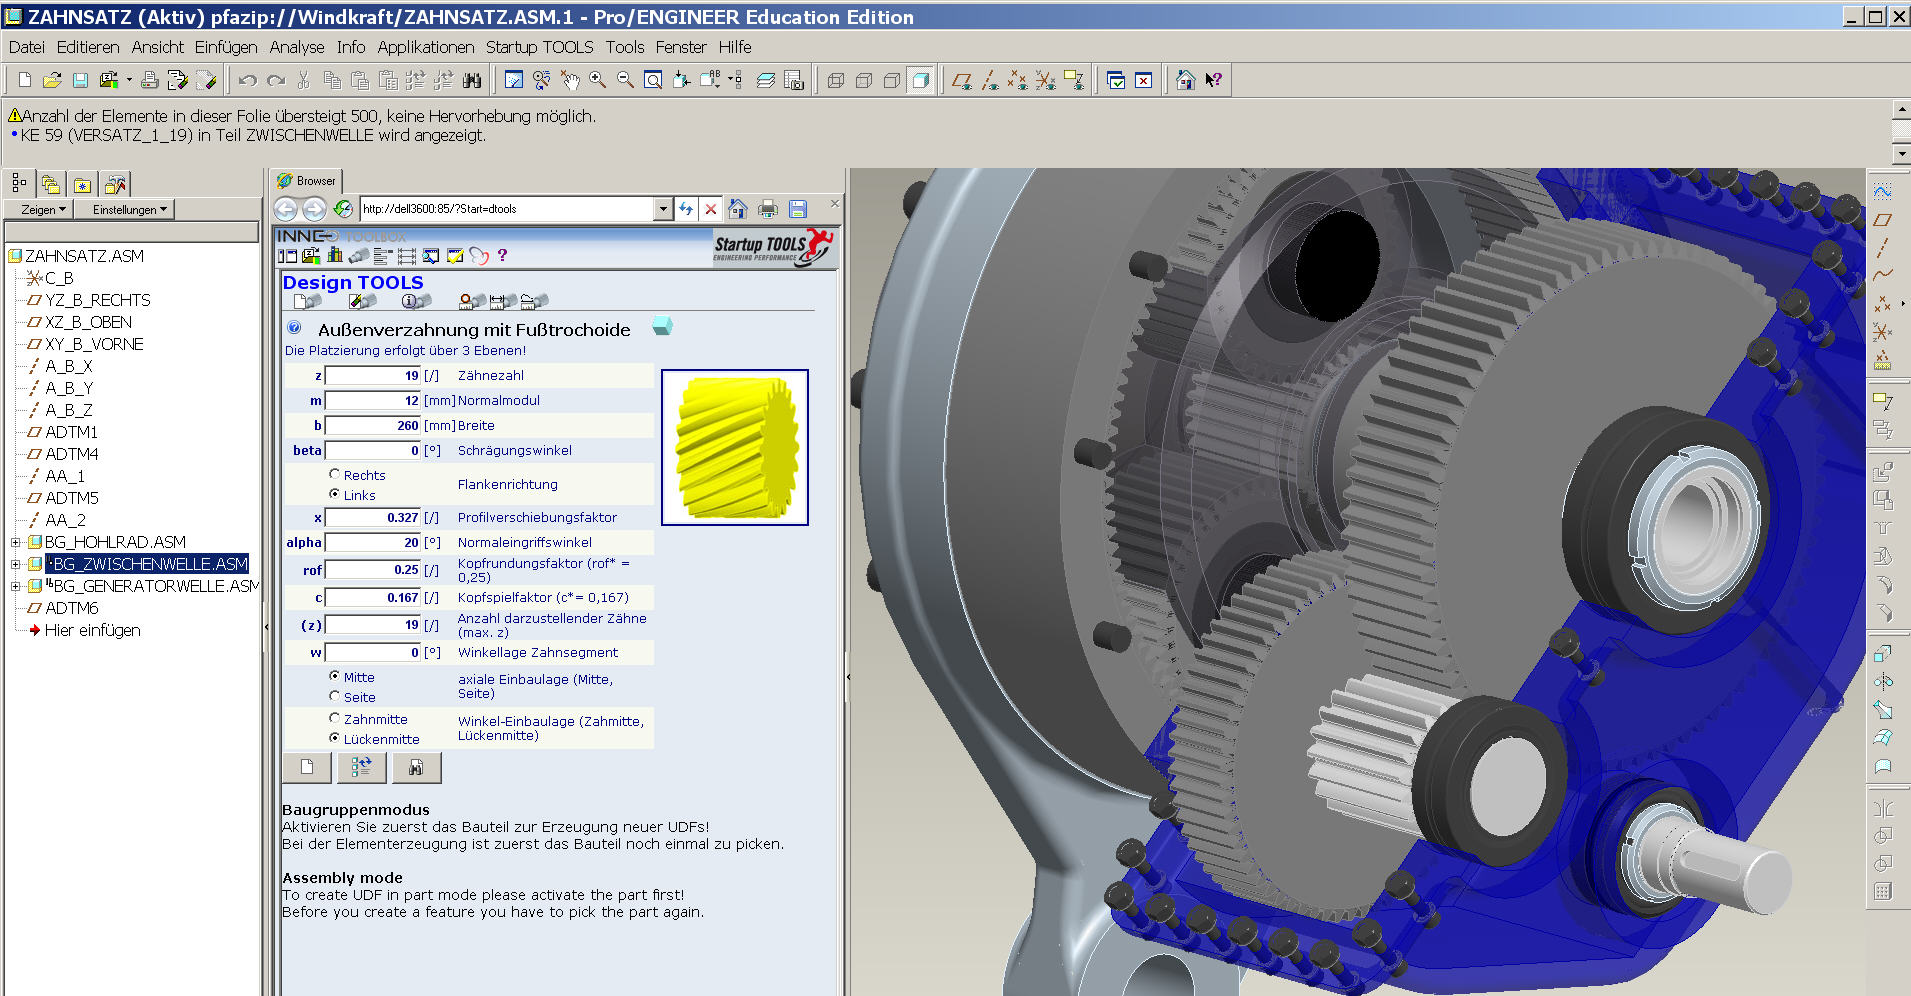
Task: Select Lückenmitte angular installation position
Action: point(335,738)
